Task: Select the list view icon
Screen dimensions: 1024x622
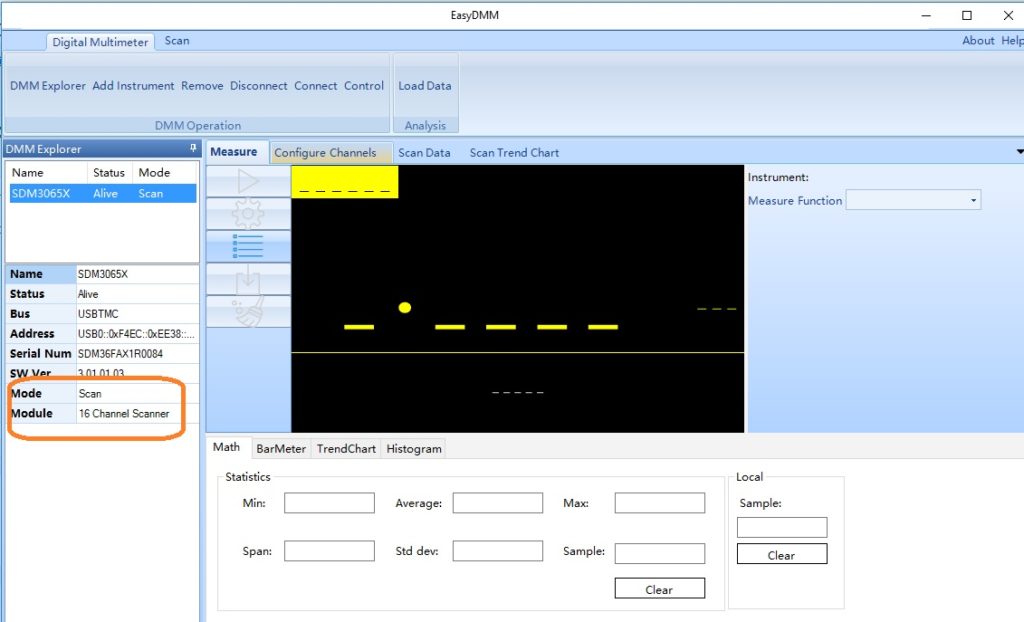Action: click(248, 246)
